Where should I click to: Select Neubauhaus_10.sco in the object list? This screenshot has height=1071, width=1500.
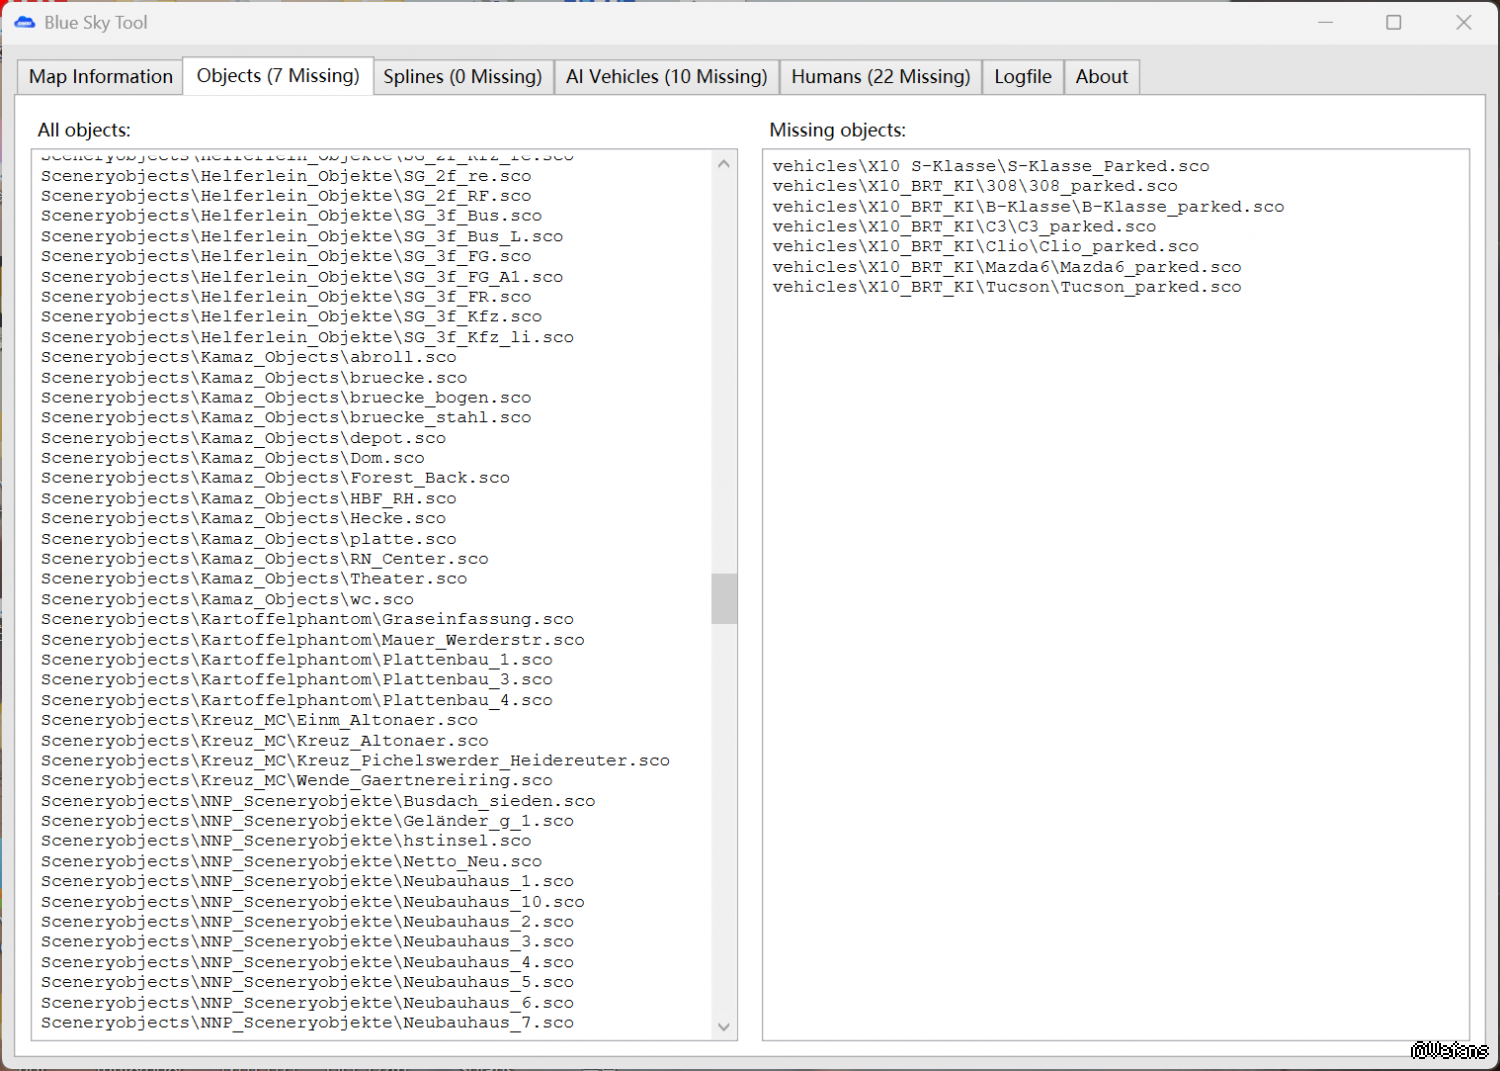click(312, 902)
